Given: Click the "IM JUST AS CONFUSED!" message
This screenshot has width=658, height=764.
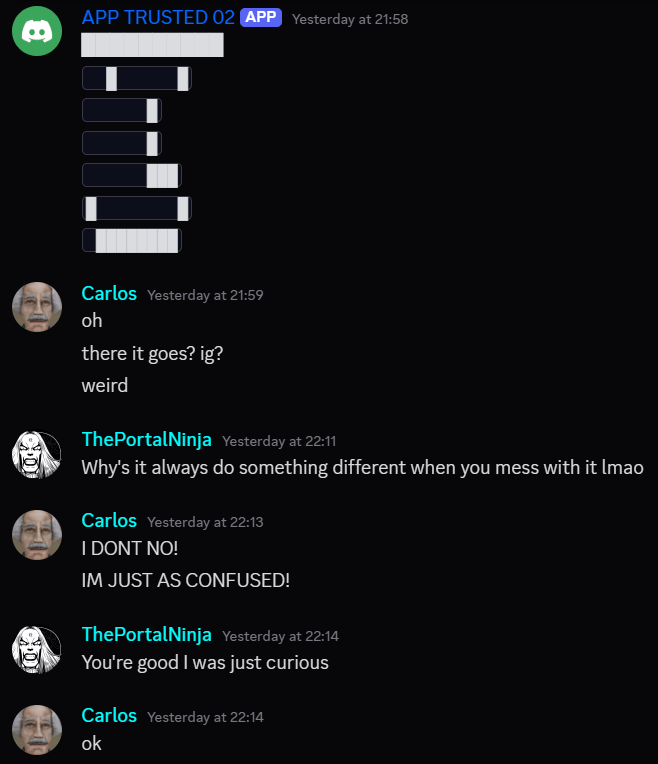Looking at the screenshot, I should 186,581.
